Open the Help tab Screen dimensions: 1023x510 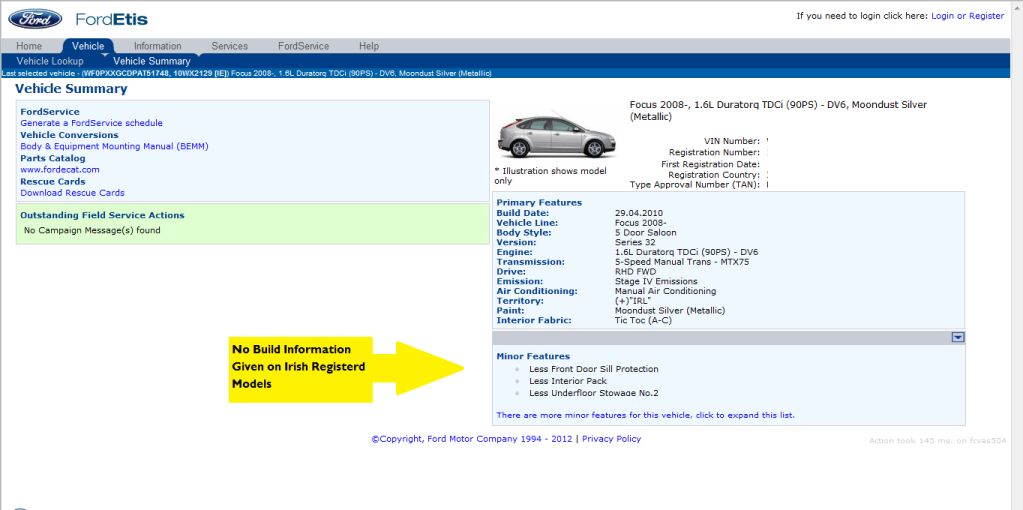coord(369,46)
